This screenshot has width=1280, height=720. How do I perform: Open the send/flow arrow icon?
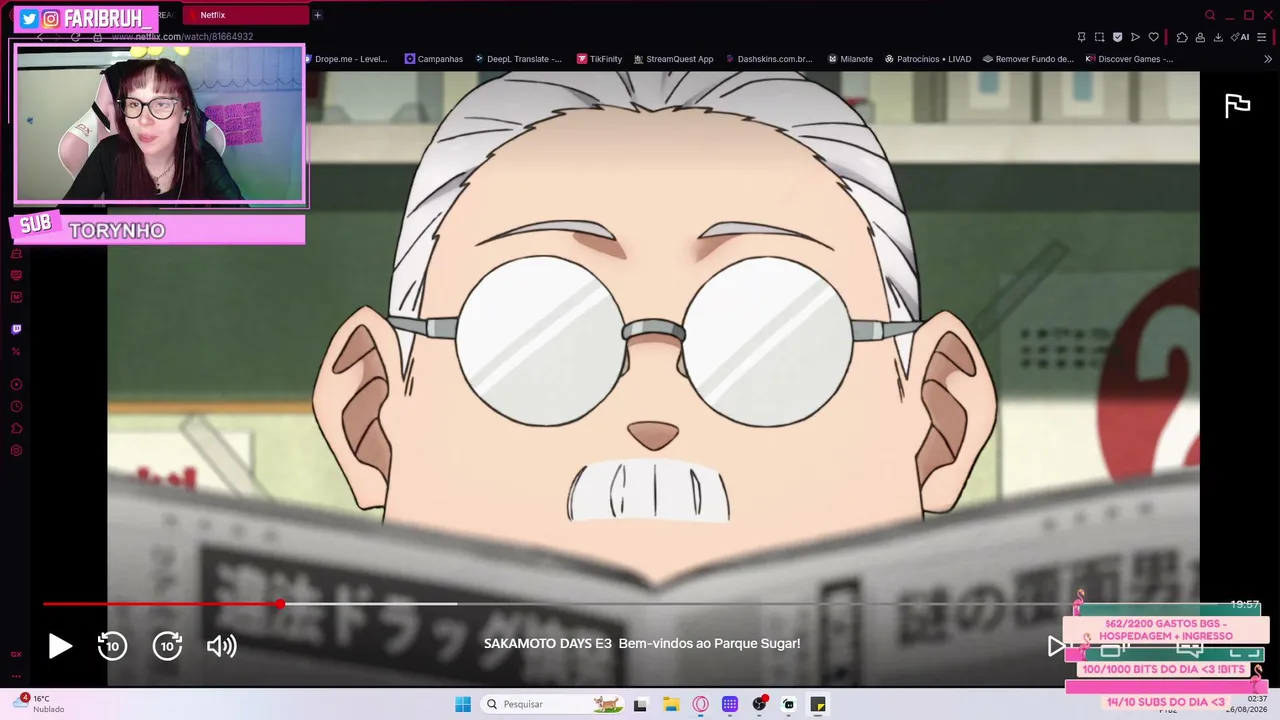1135,37
